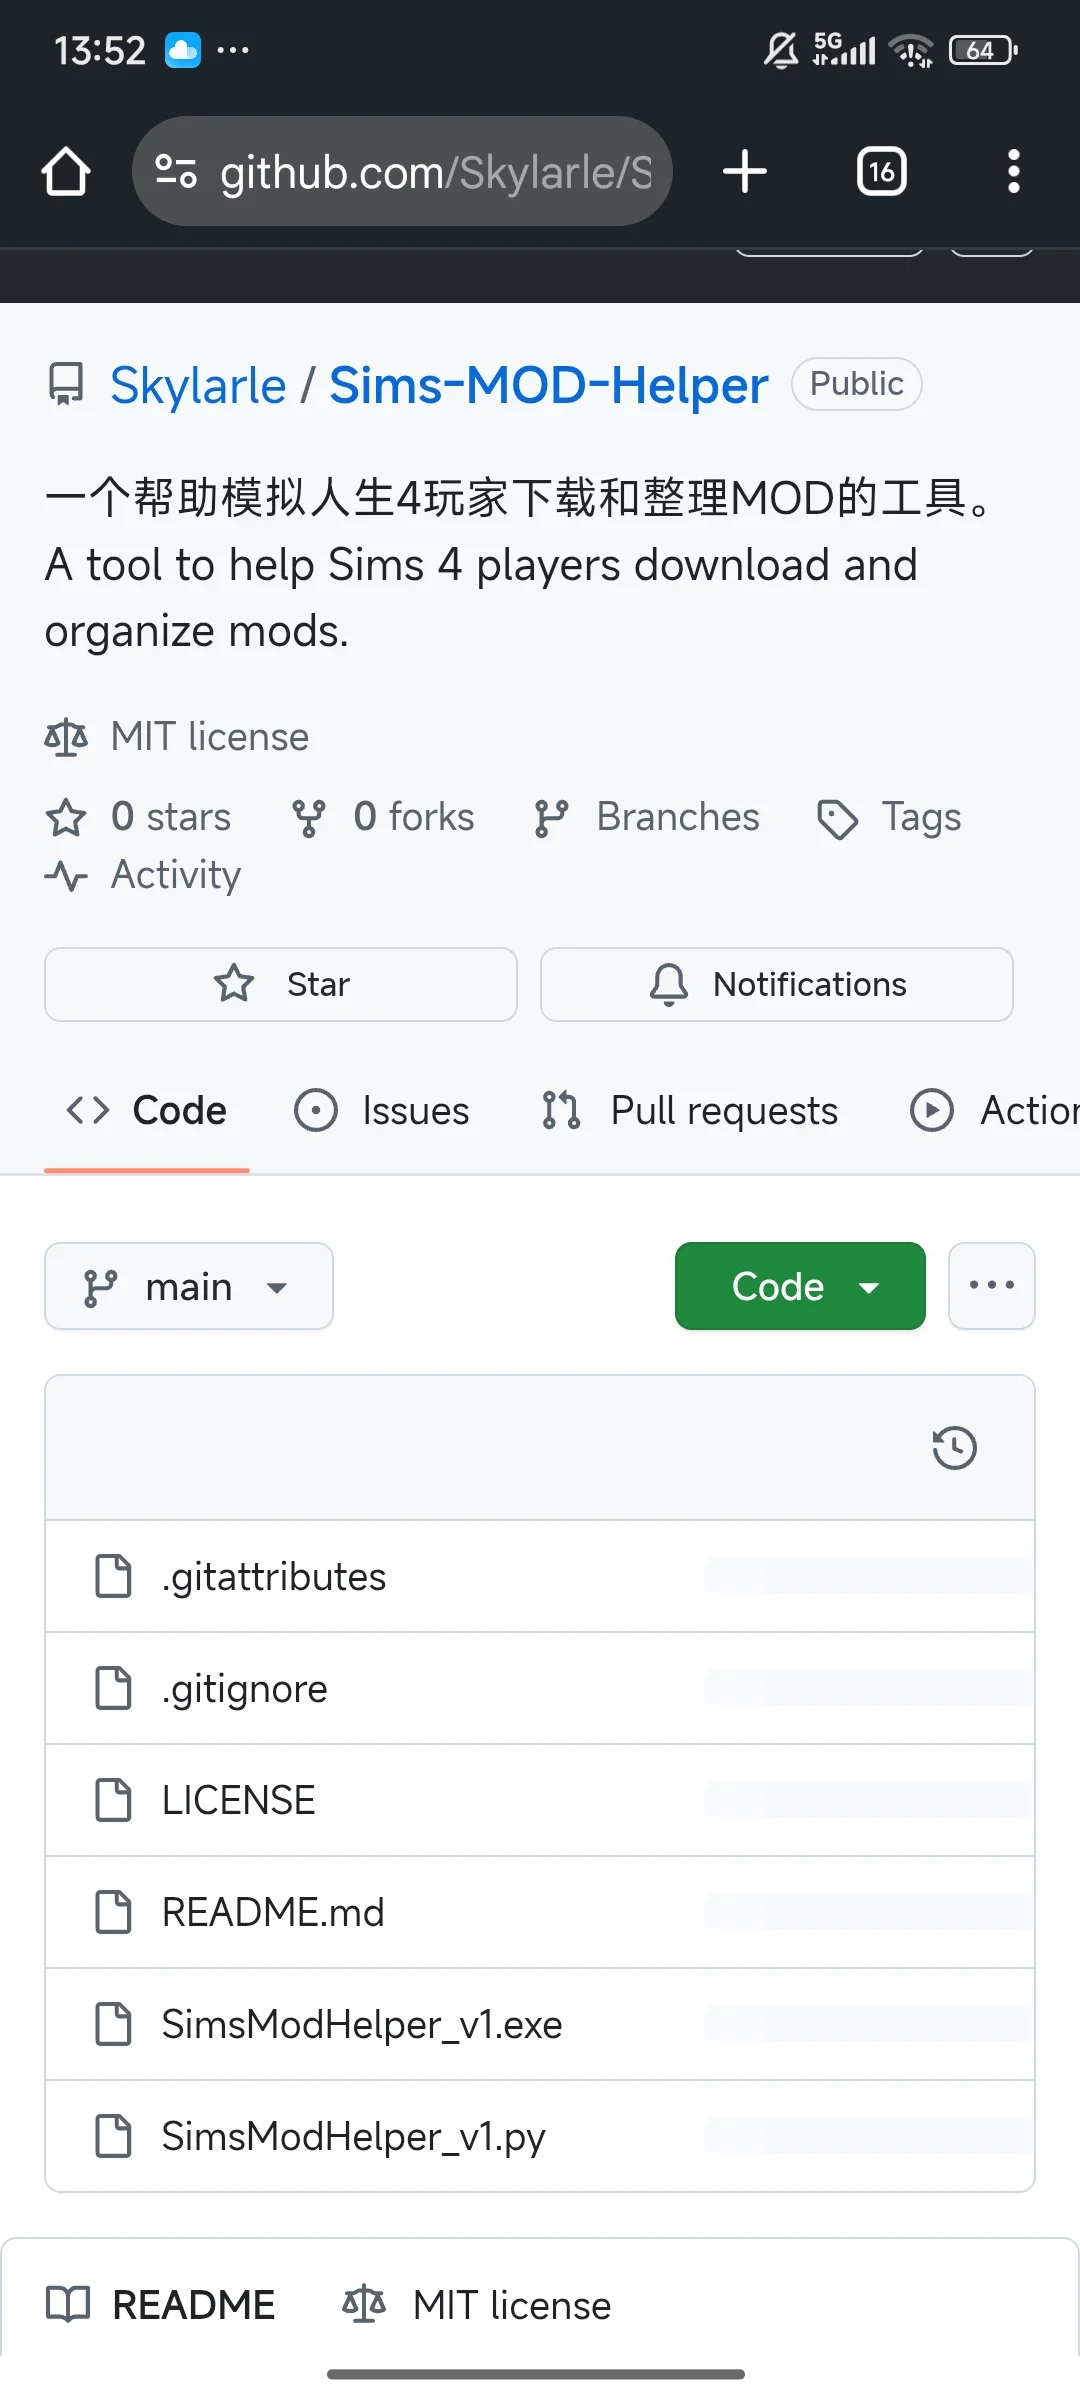Viewport: 1080px width, 2400px height.
Task: Open the repository more options ellipsis
Action: (991, 1286)
